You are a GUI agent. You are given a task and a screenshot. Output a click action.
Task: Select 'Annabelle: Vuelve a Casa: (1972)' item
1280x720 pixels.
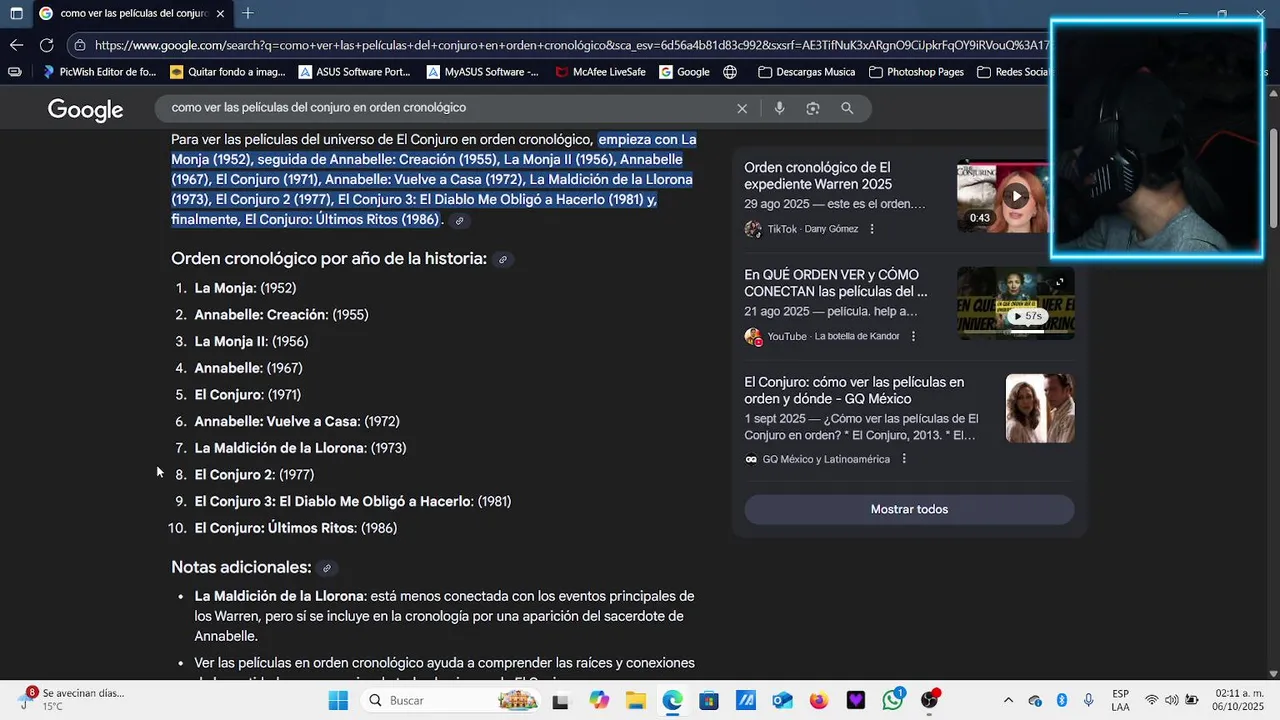click(x=297, y=422)
